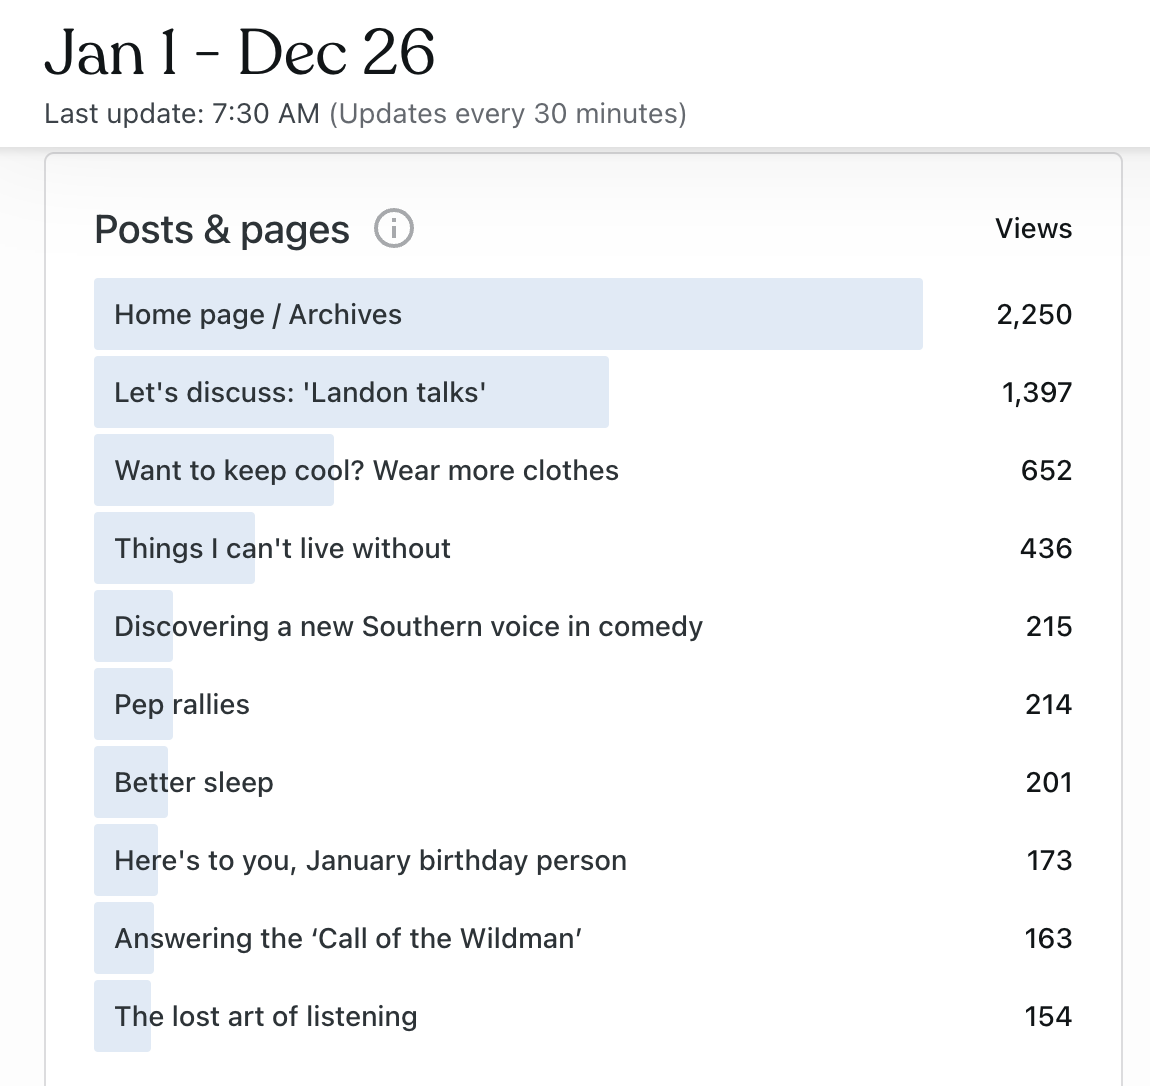Click the Posts & pages heading
This screenshot has height=1086, width=1150.
pos(222,230)
